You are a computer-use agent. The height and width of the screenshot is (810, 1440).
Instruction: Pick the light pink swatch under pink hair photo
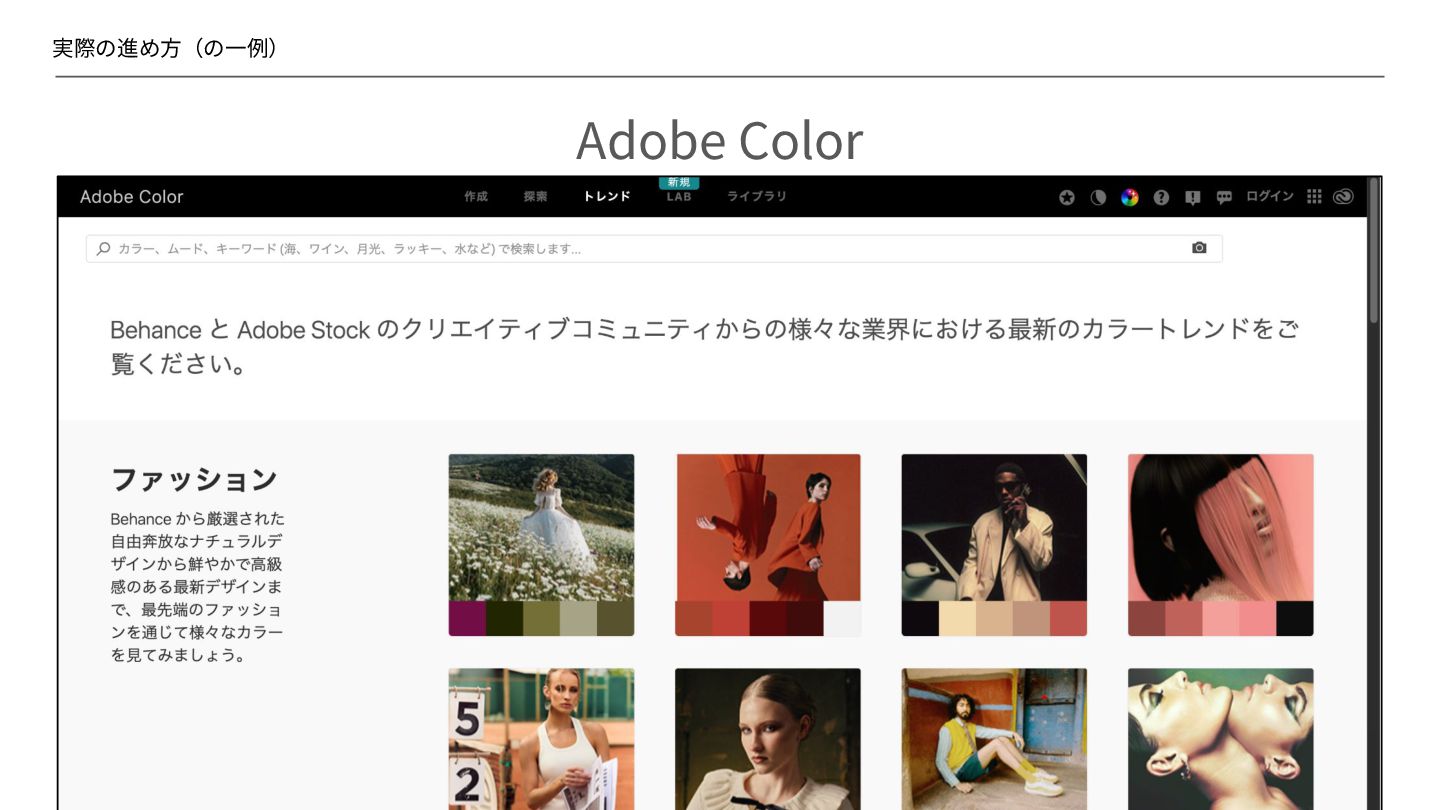tap(1221, 619)
